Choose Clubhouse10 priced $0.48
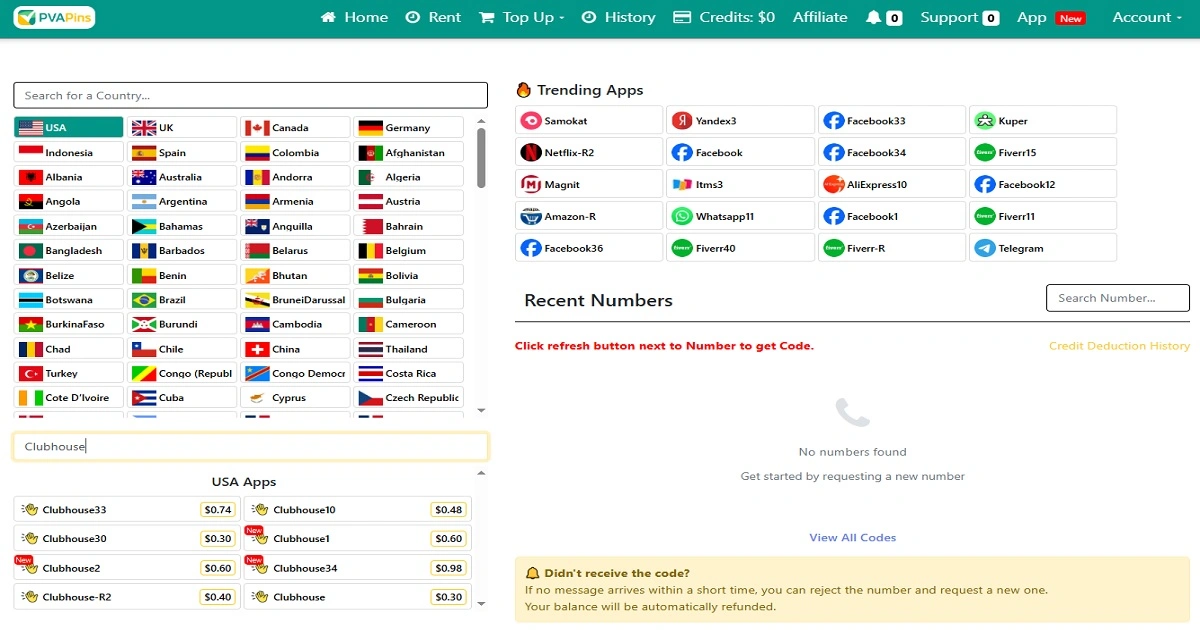Viewport: 1200px width, 630px height. [x=358, y=509]
